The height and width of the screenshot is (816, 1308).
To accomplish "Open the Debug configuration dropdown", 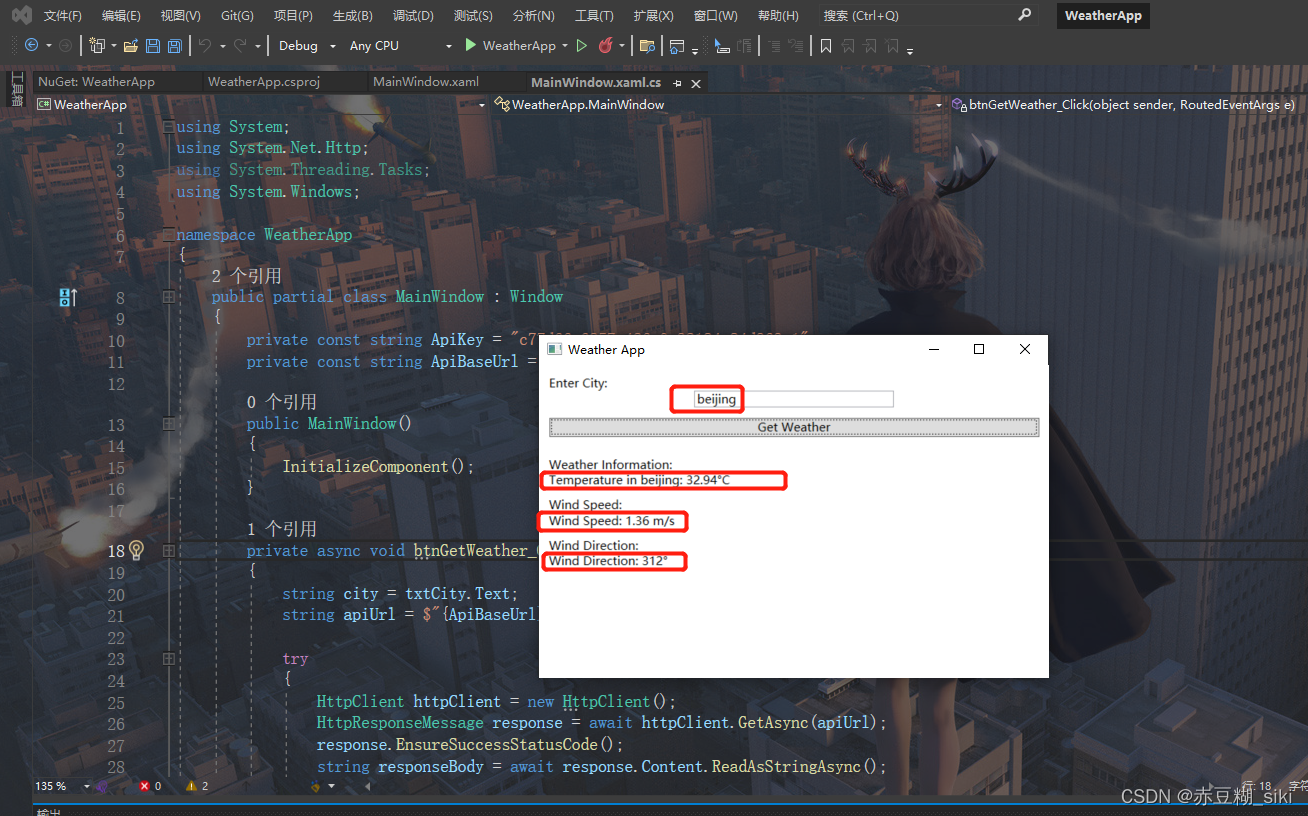I will click(x=303, y=46).
